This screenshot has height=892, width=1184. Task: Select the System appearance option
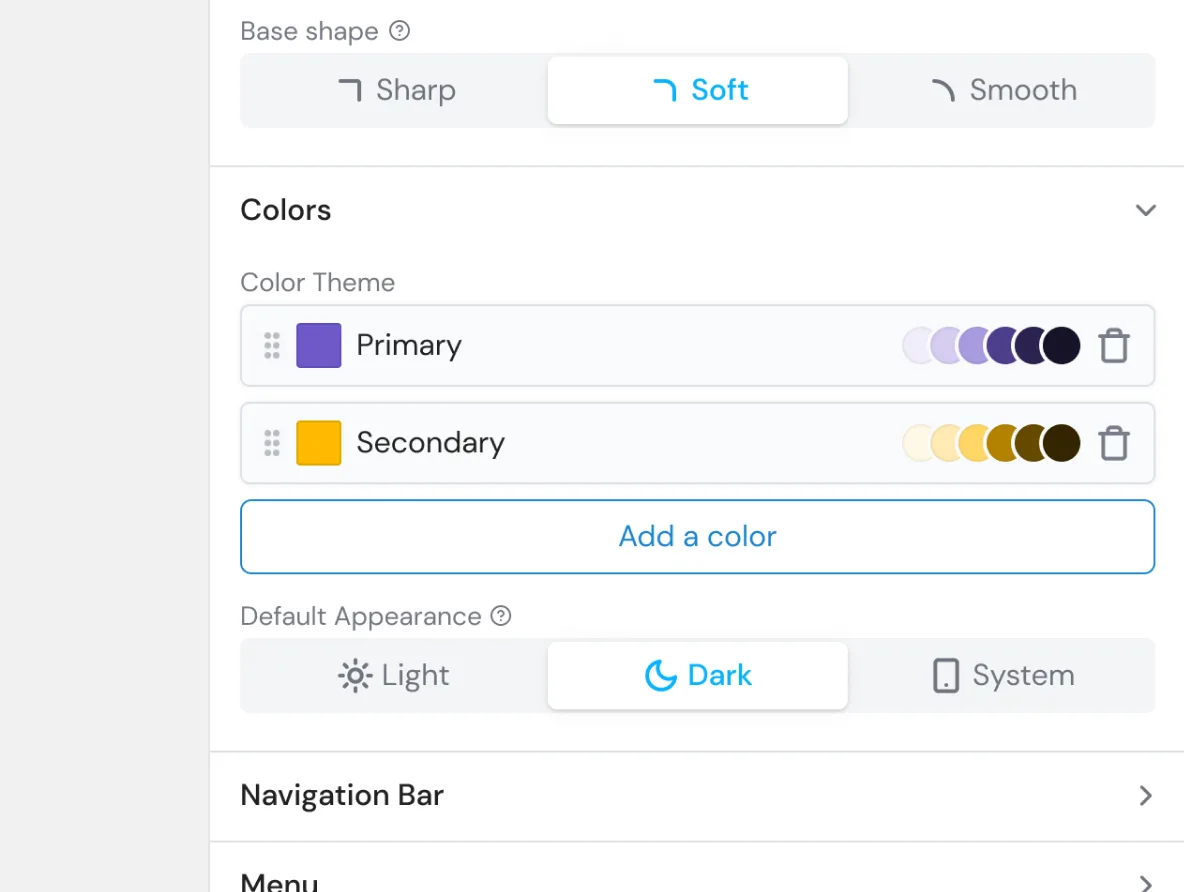coord(1002,675)
